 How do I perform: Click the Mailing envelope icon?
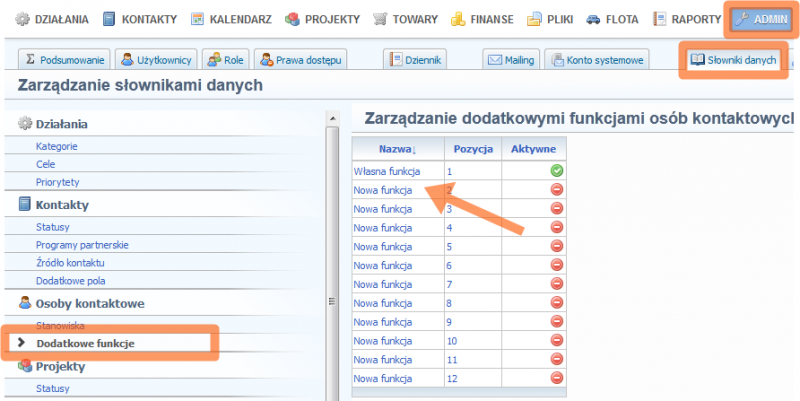[494, 60]
